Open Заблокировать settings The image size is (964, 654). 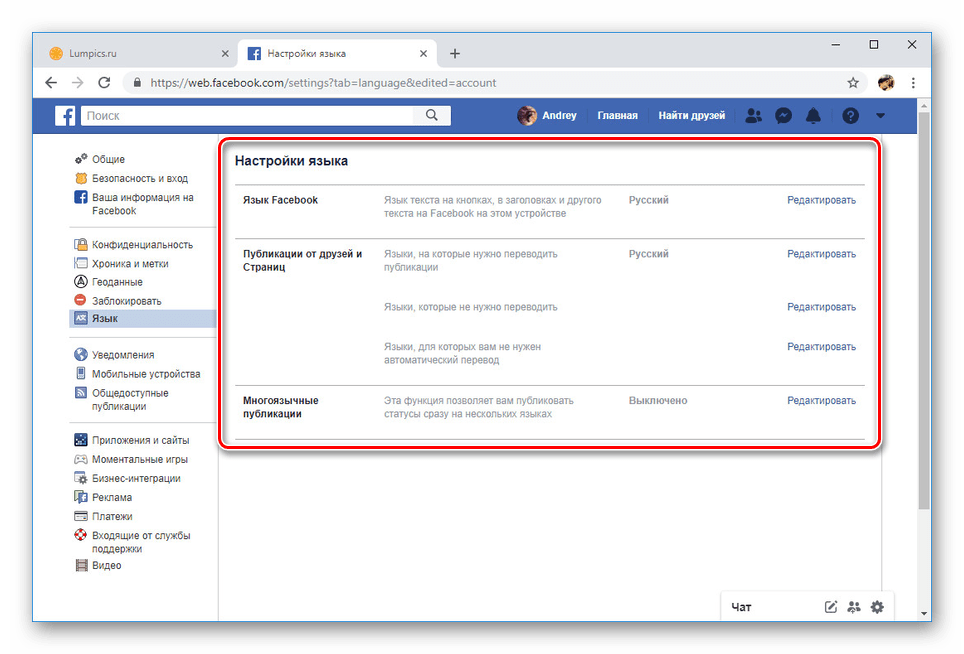126,301
